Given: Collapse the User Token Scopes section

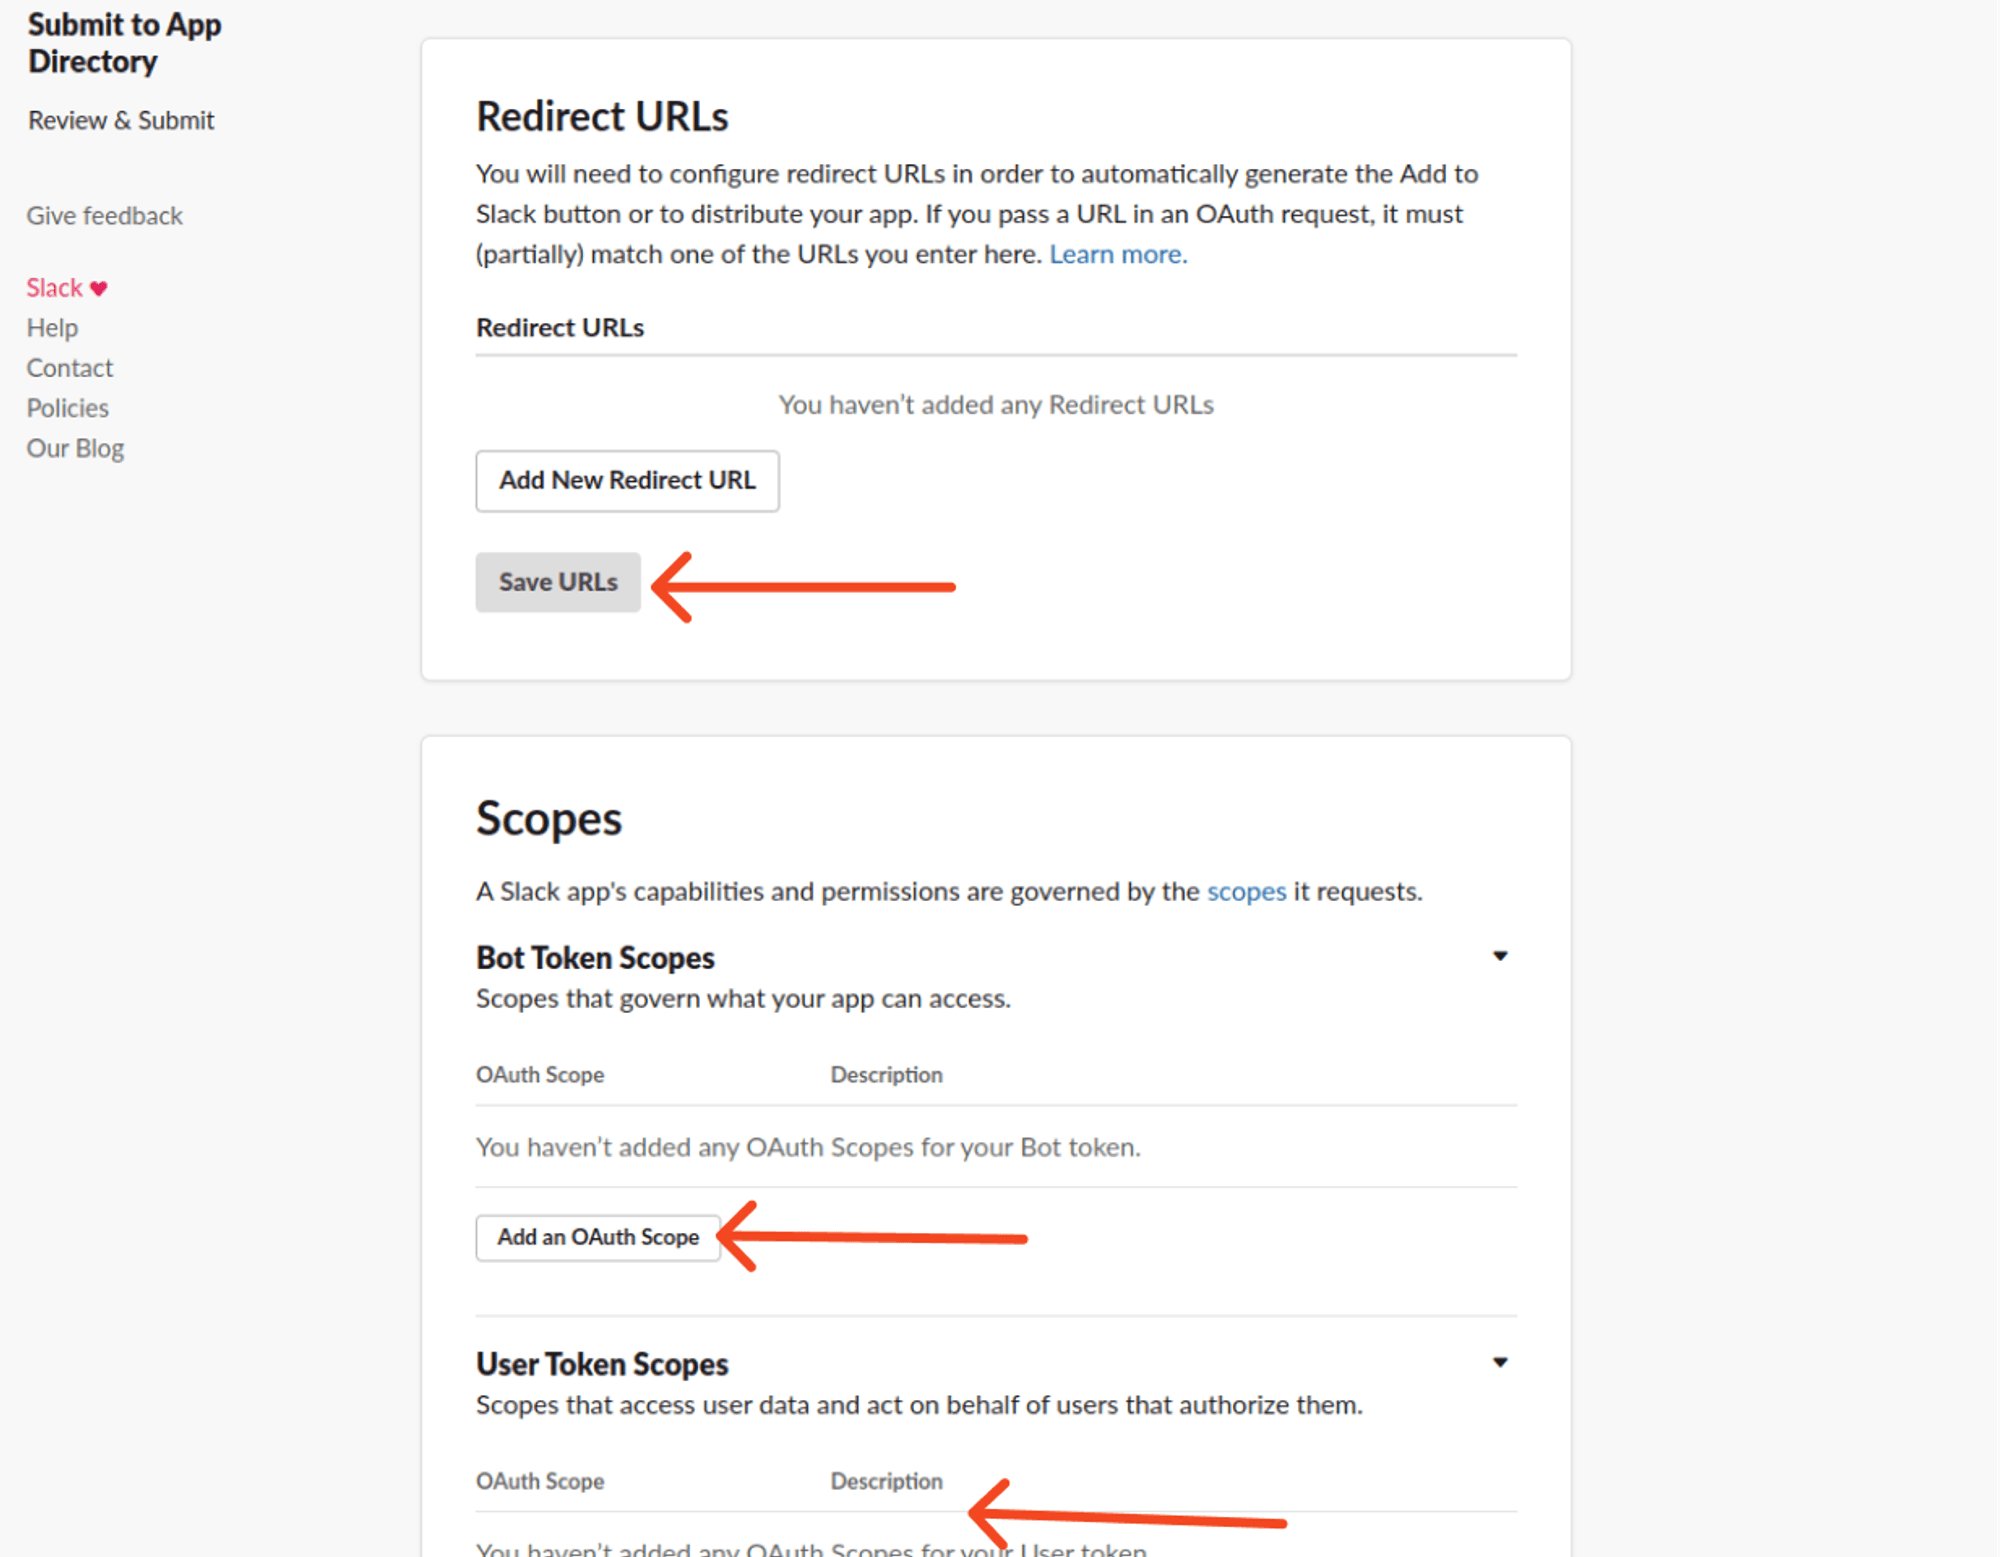Looking at the screenshot, I should point(1500,1361).
